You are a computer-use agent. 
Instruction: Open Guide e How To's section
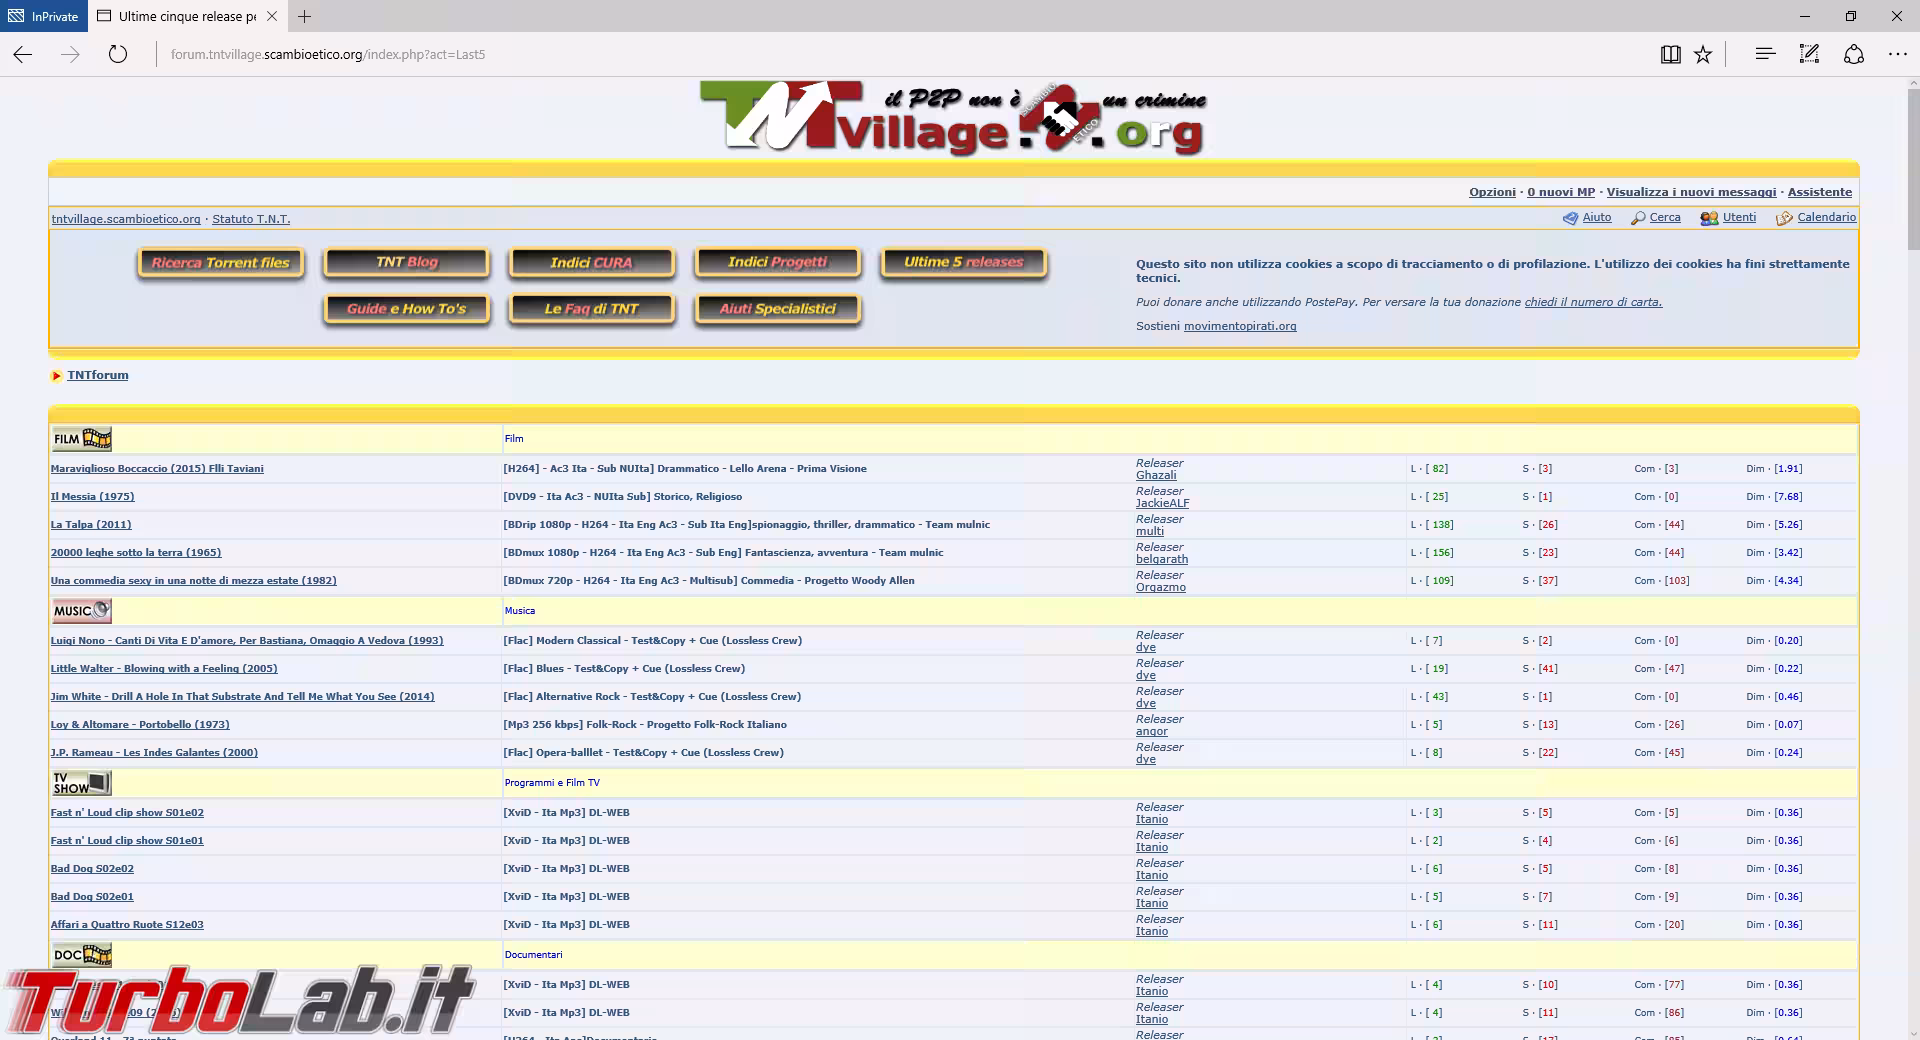(x=406, y=309)
